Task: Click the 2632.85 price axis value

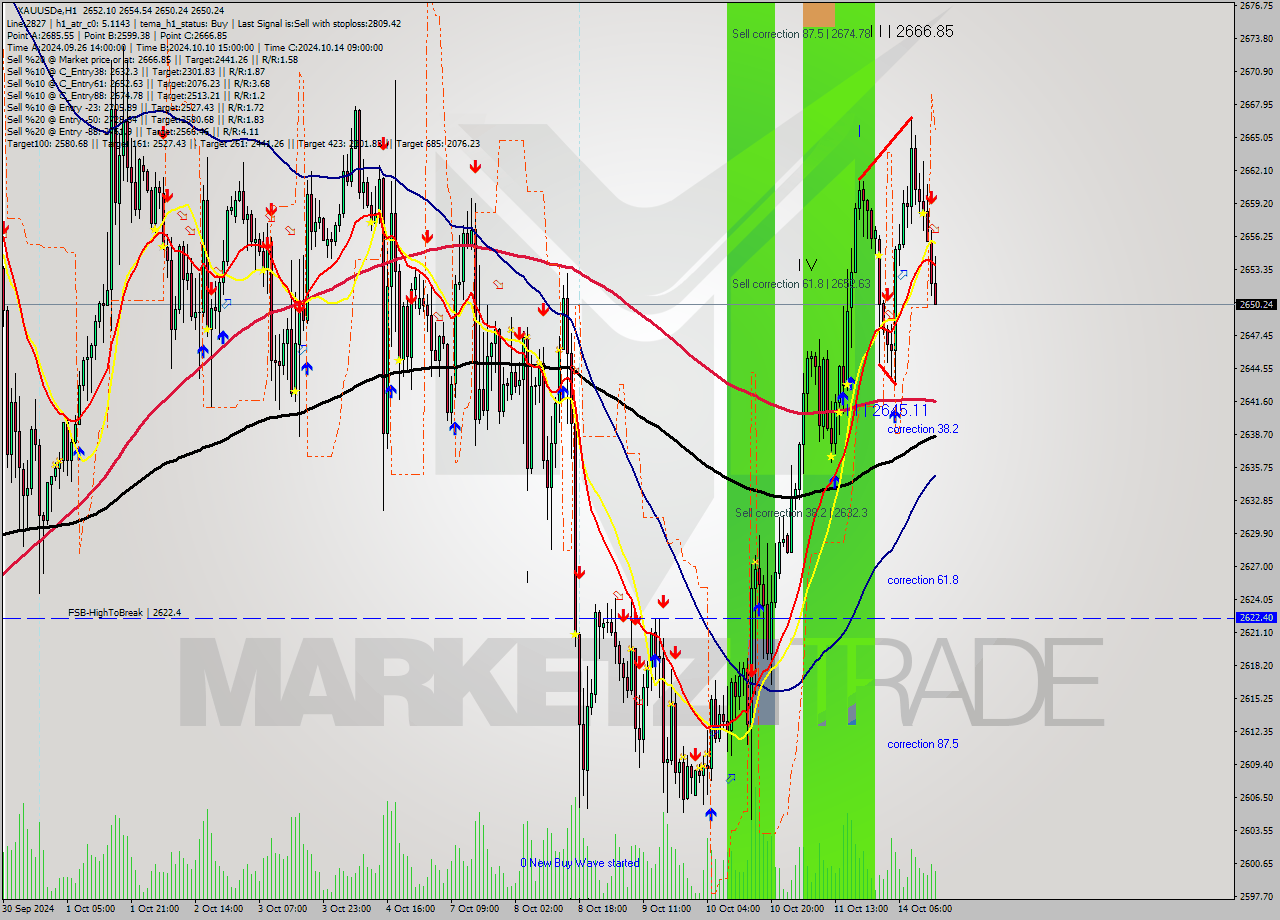Action: pyautogui.click(x=1255, y=500)
